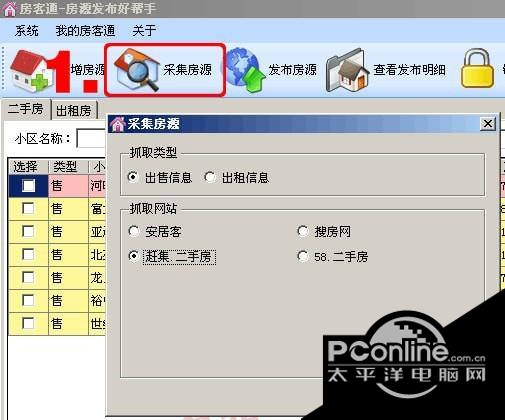Click the magnifier house icon for 采集房源
The width and height of the screenshot is (505, 420).
136,70
